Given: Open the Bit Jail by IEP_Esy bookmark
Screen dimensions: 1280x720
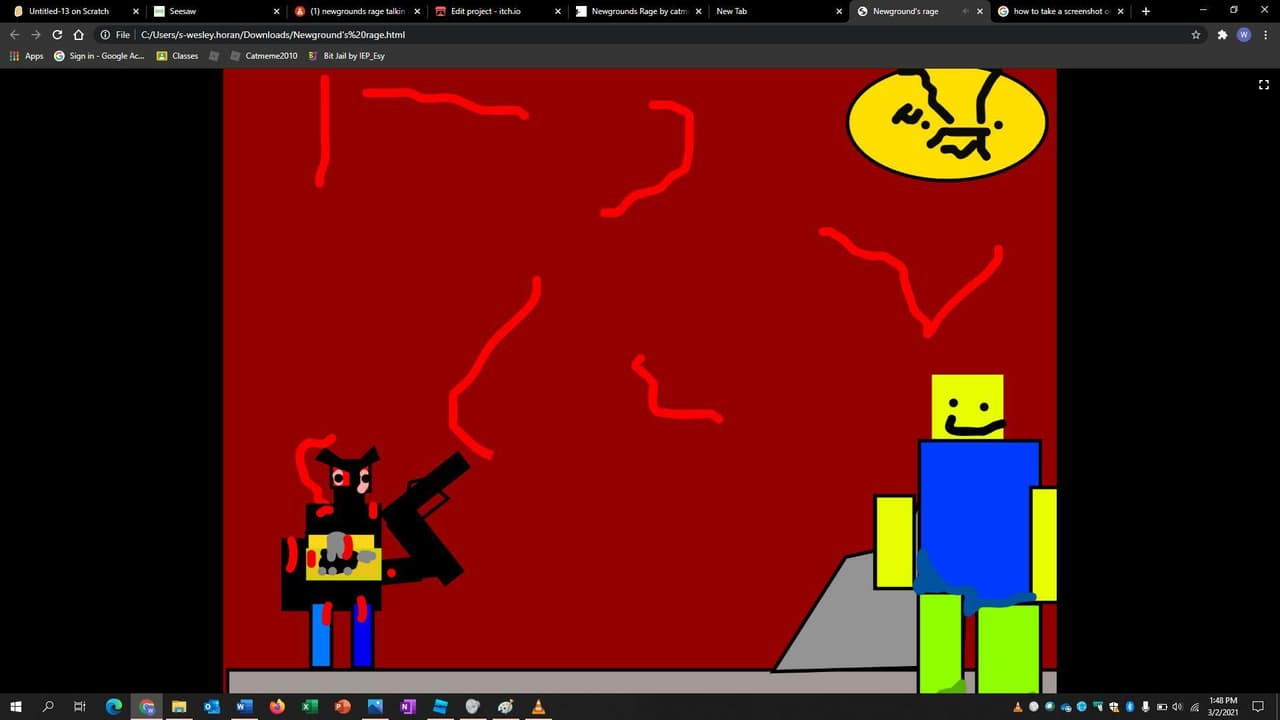Looking at the screenshot, I should pos(346,56).
